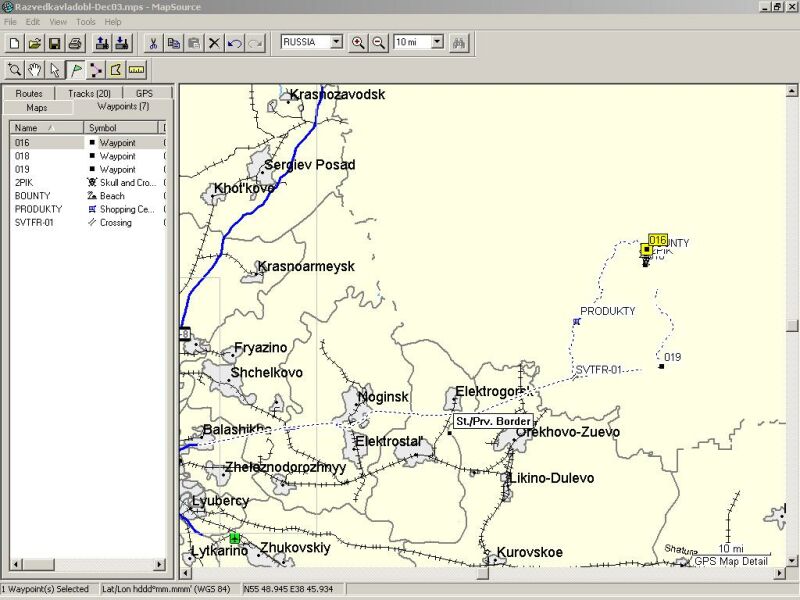
Task: Click the Crossing symbol cell
Action: tap(122, 222)
